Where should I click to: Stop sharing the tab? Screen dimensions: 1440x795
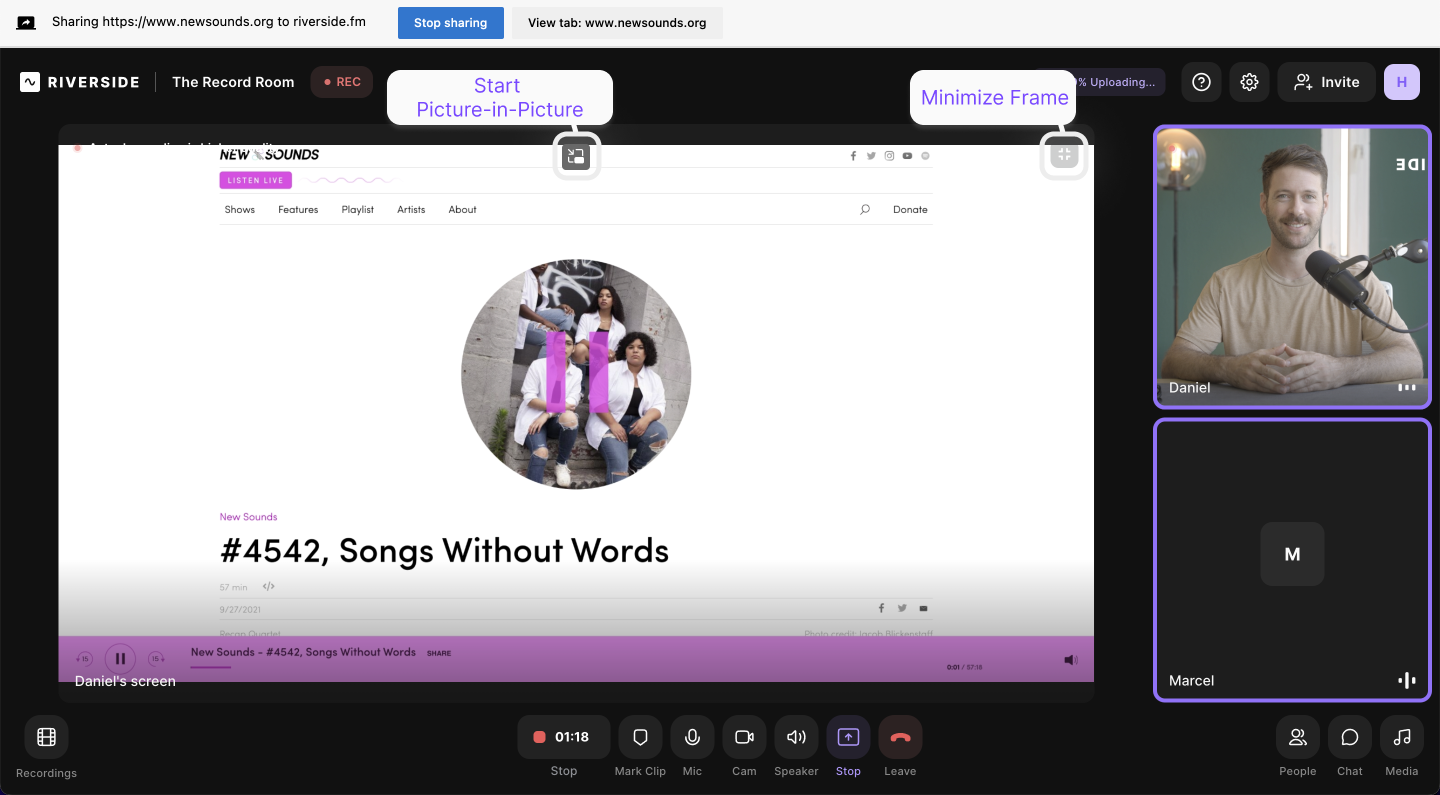tap(450, 23)
